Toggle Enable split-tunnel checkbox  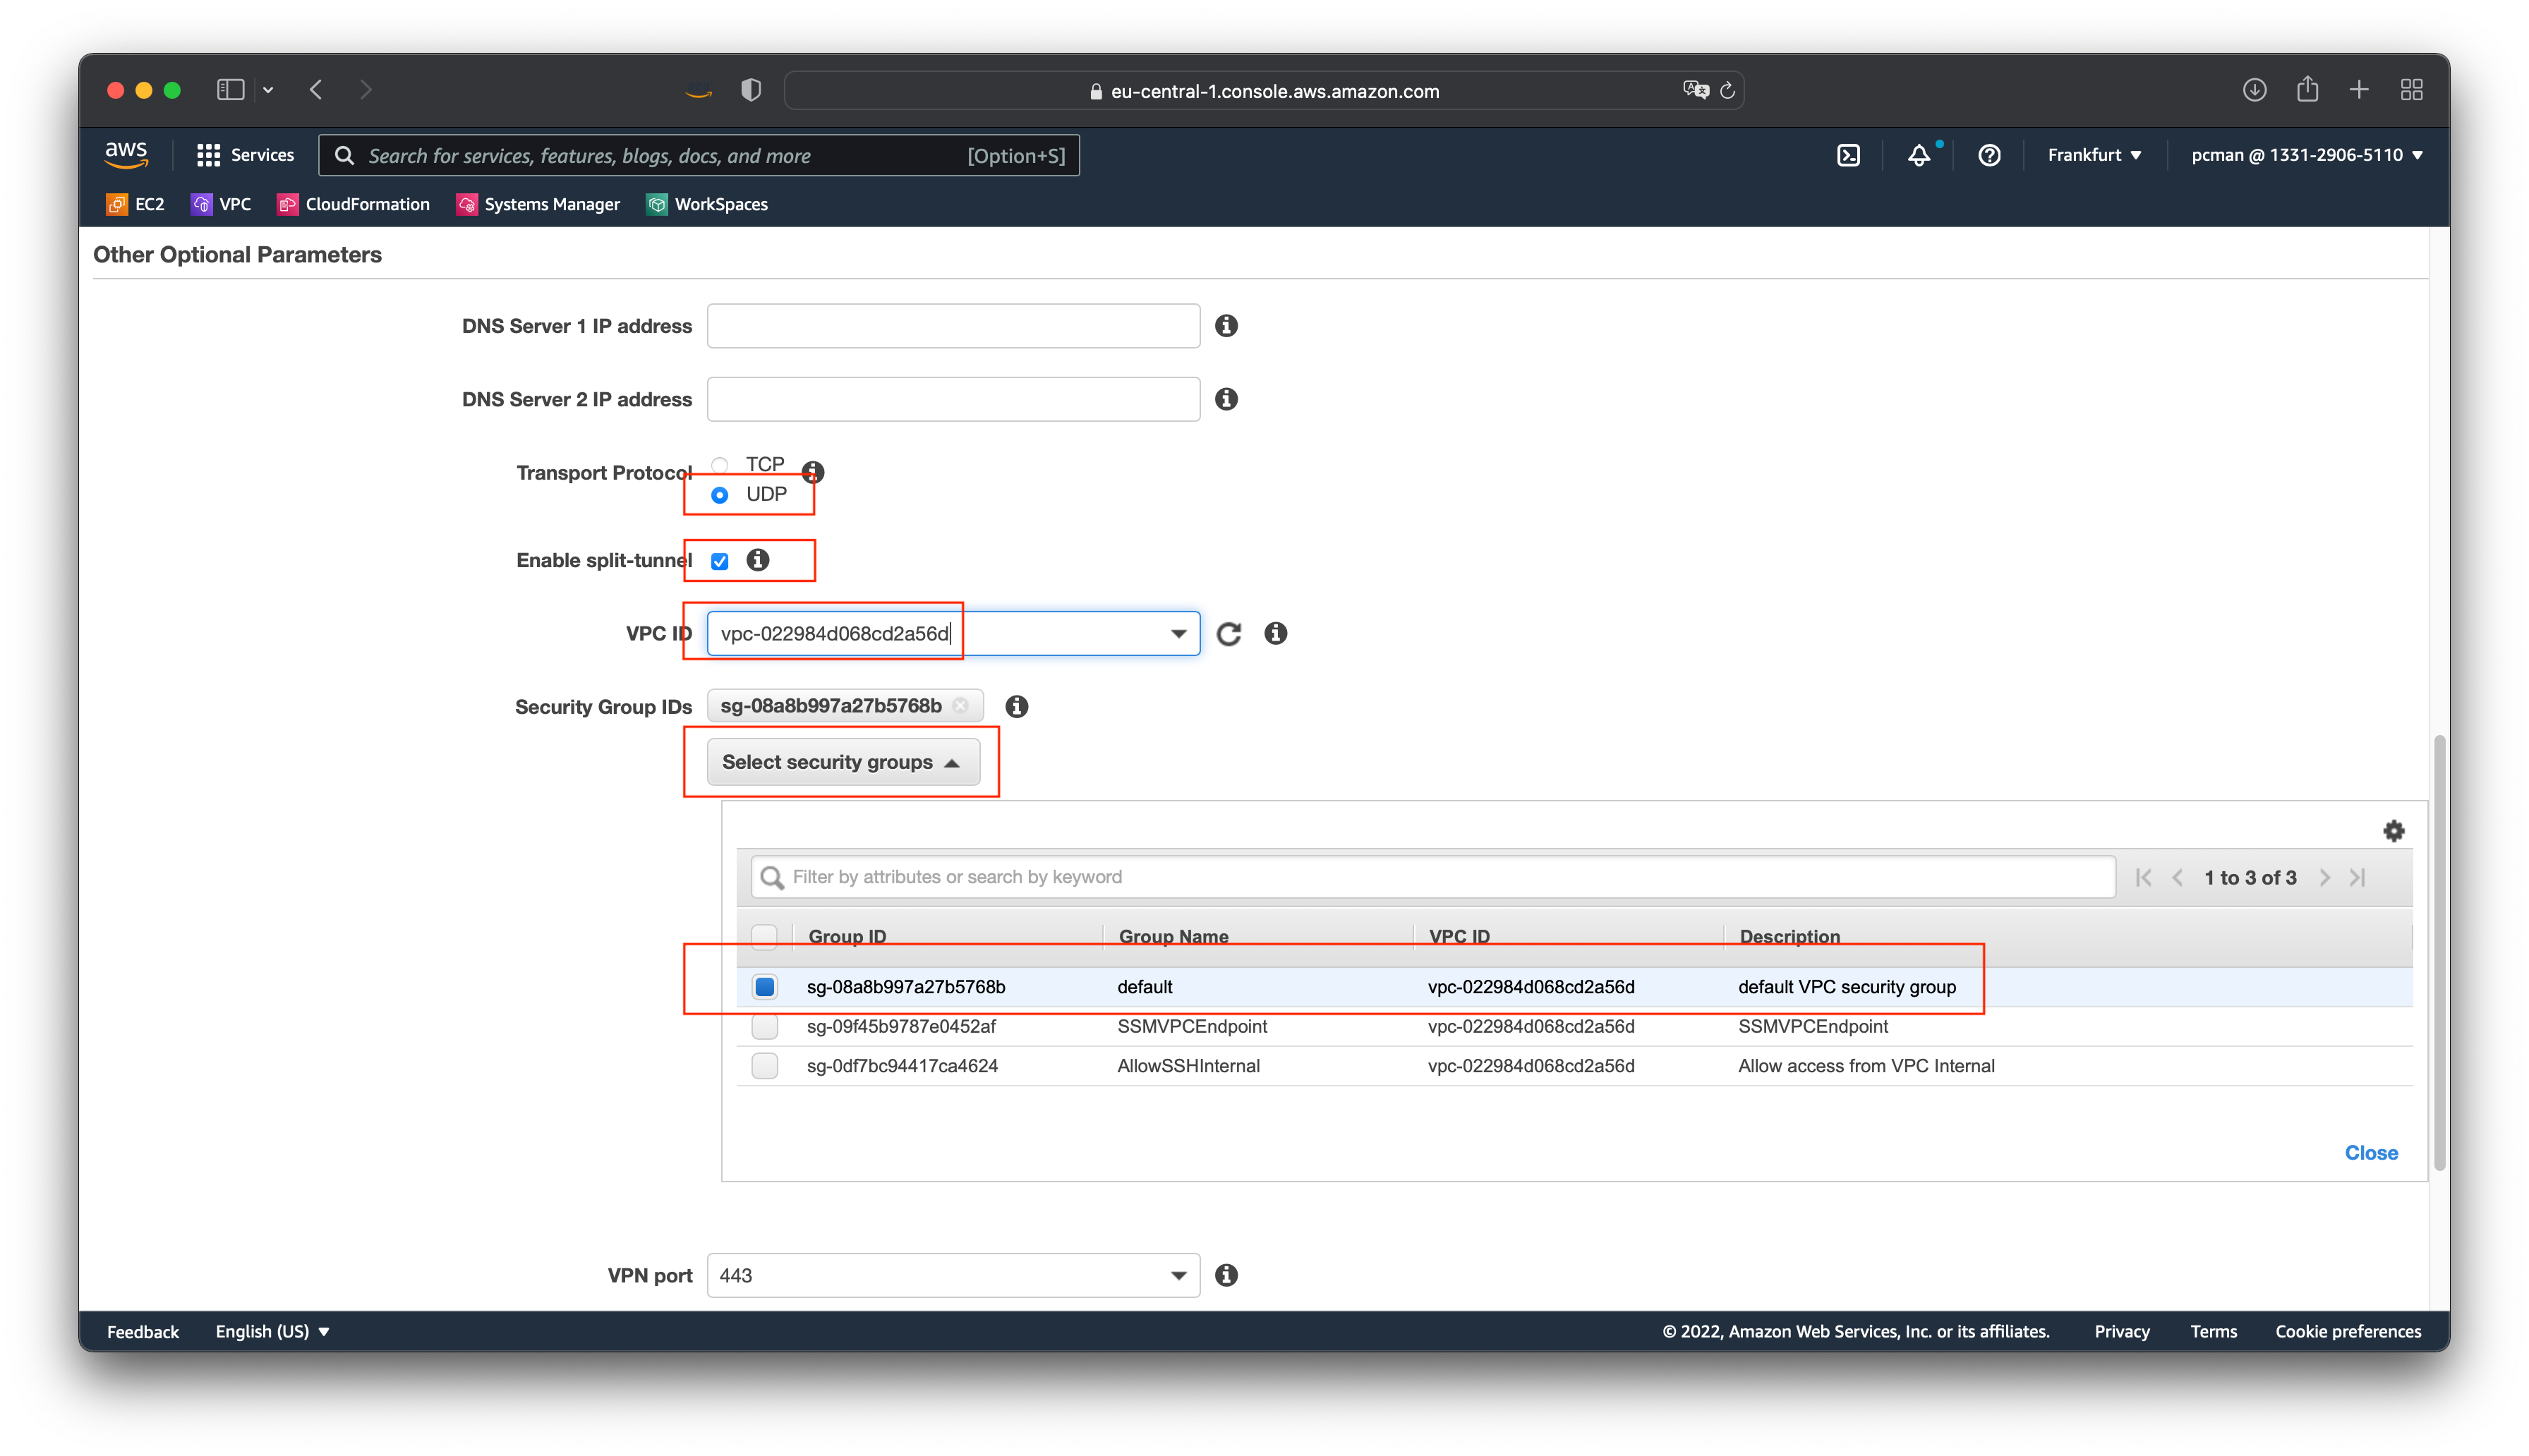[719, 561]
